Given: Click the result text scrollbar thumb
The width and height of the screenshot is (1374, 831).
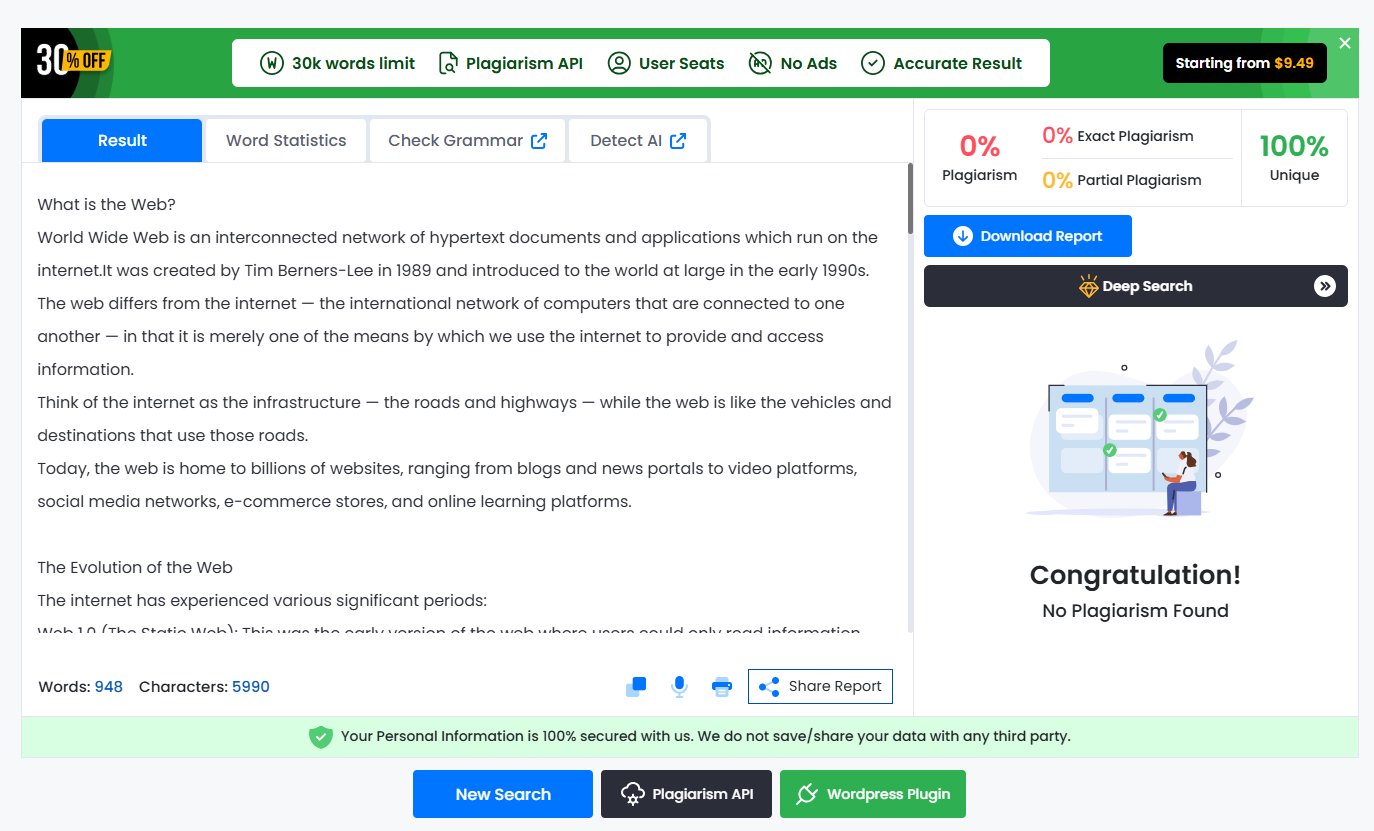Looking at the screenshot, I should (x=910, y=198).
